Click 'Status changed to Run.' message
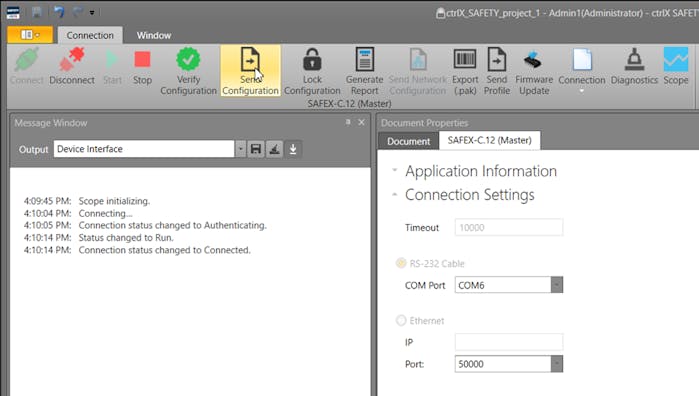Screen dimensions: 699x396 click(126, 238)
